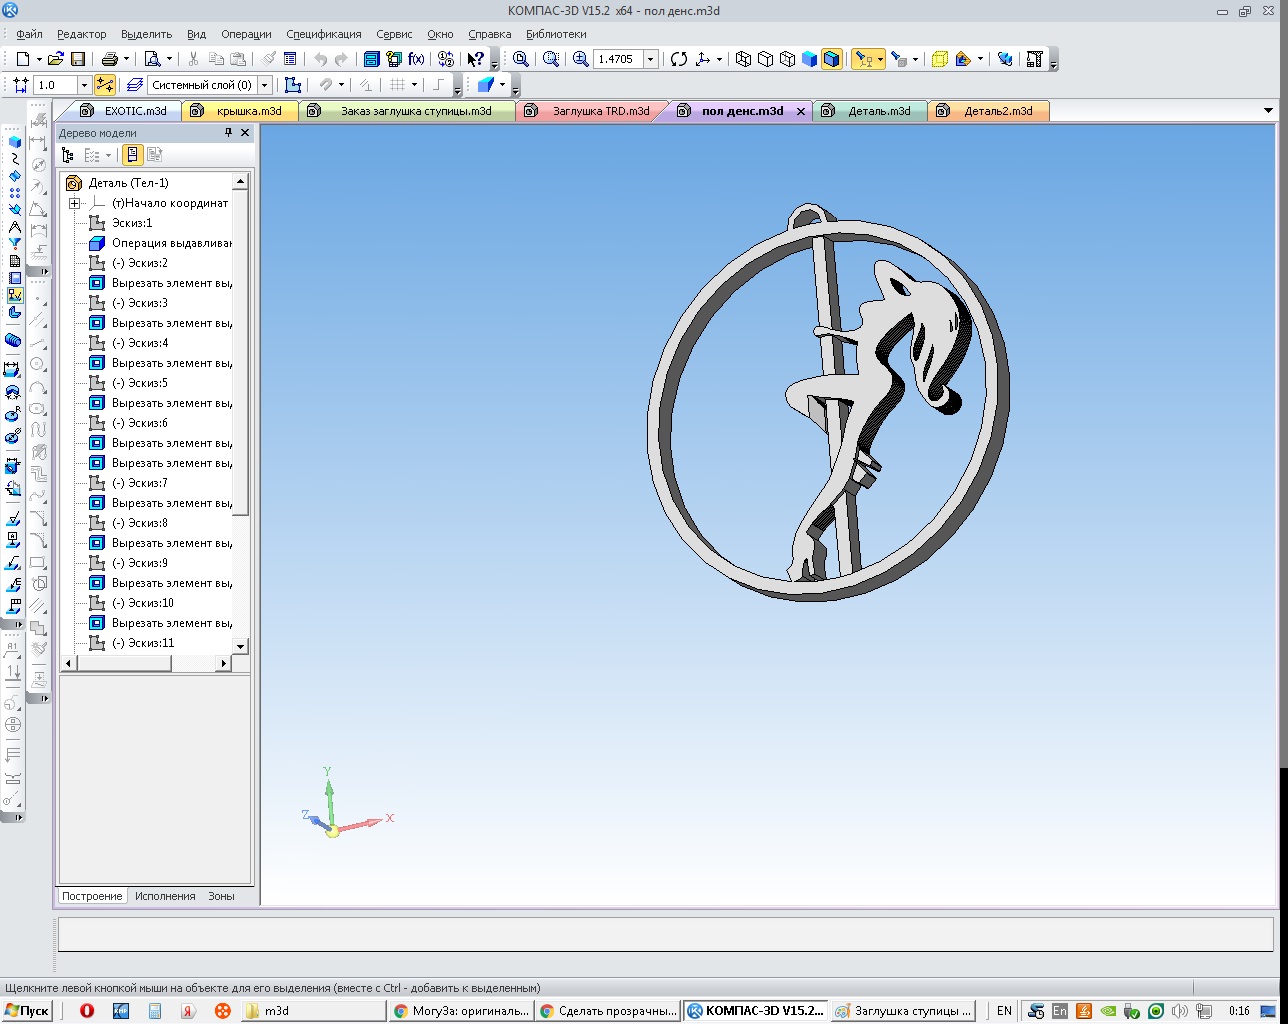Open the zoom scale 1.4705 dropdown
Viewport: 1288px width, 1032px height.
(x=650, y=59)
